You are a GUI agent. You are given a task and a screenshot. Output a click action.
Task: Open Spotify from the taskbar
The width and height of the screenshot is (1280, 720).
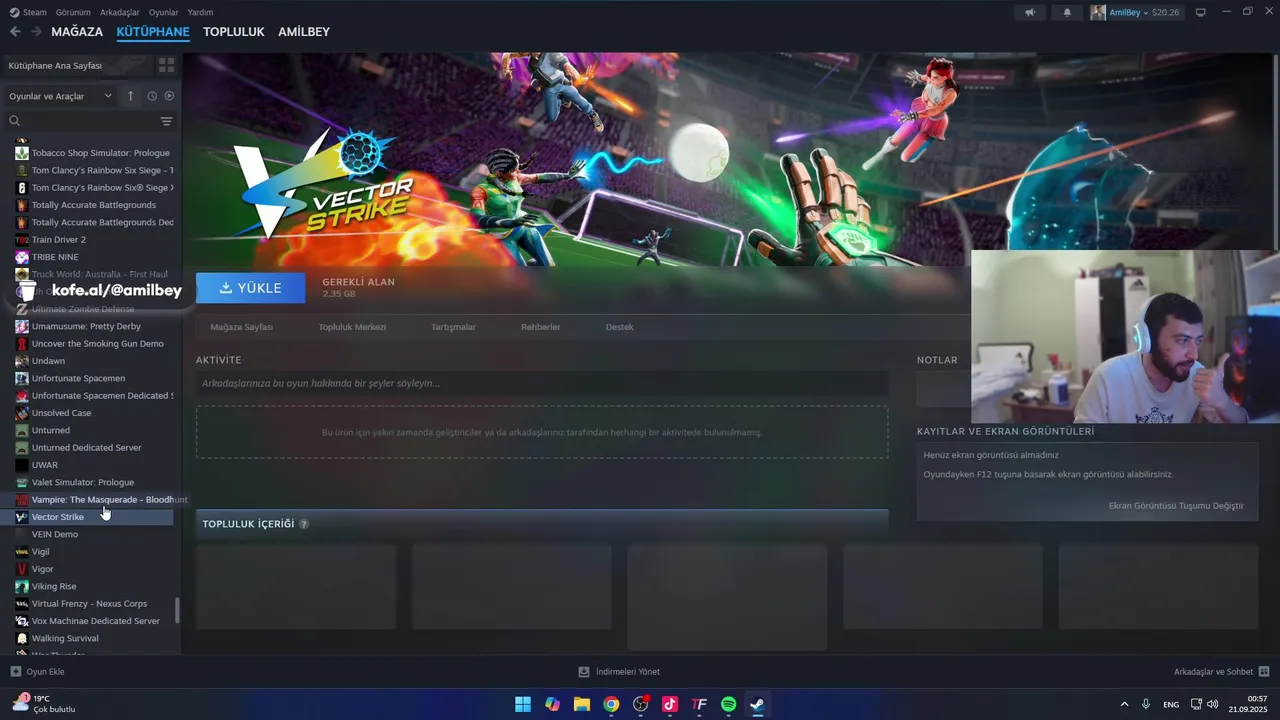click(x=729, y=704)
